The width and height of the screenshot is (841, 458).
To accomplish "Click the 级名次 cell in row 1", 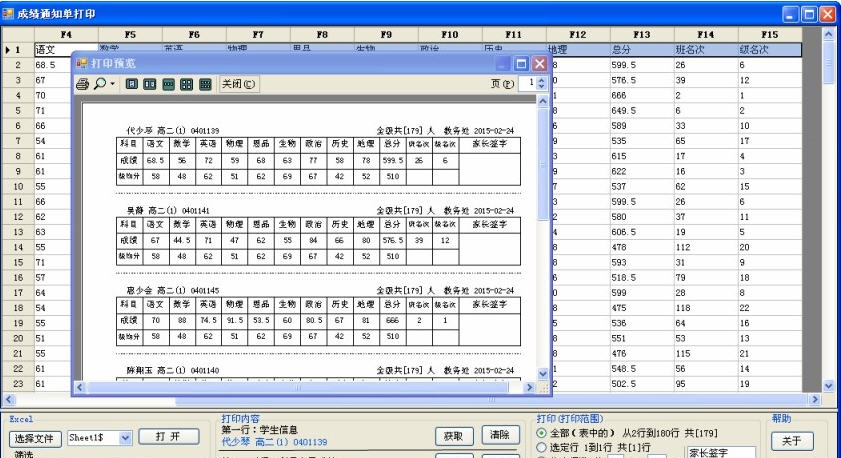I will [x=769, y=50].
